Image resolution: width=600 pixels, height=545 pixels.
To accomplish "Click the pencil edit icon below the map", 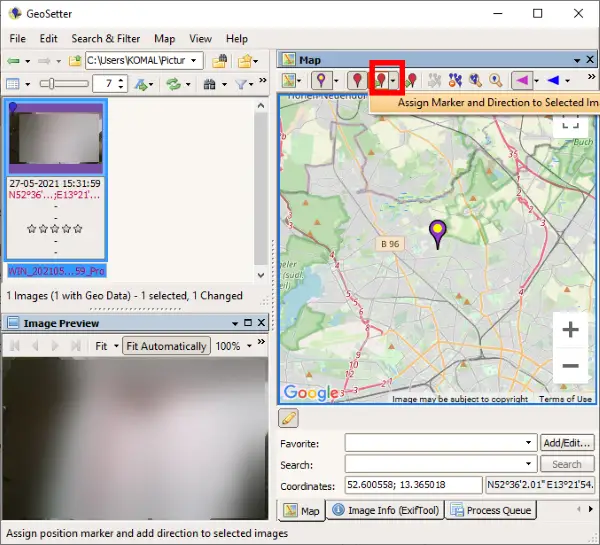I will (289, 418).
